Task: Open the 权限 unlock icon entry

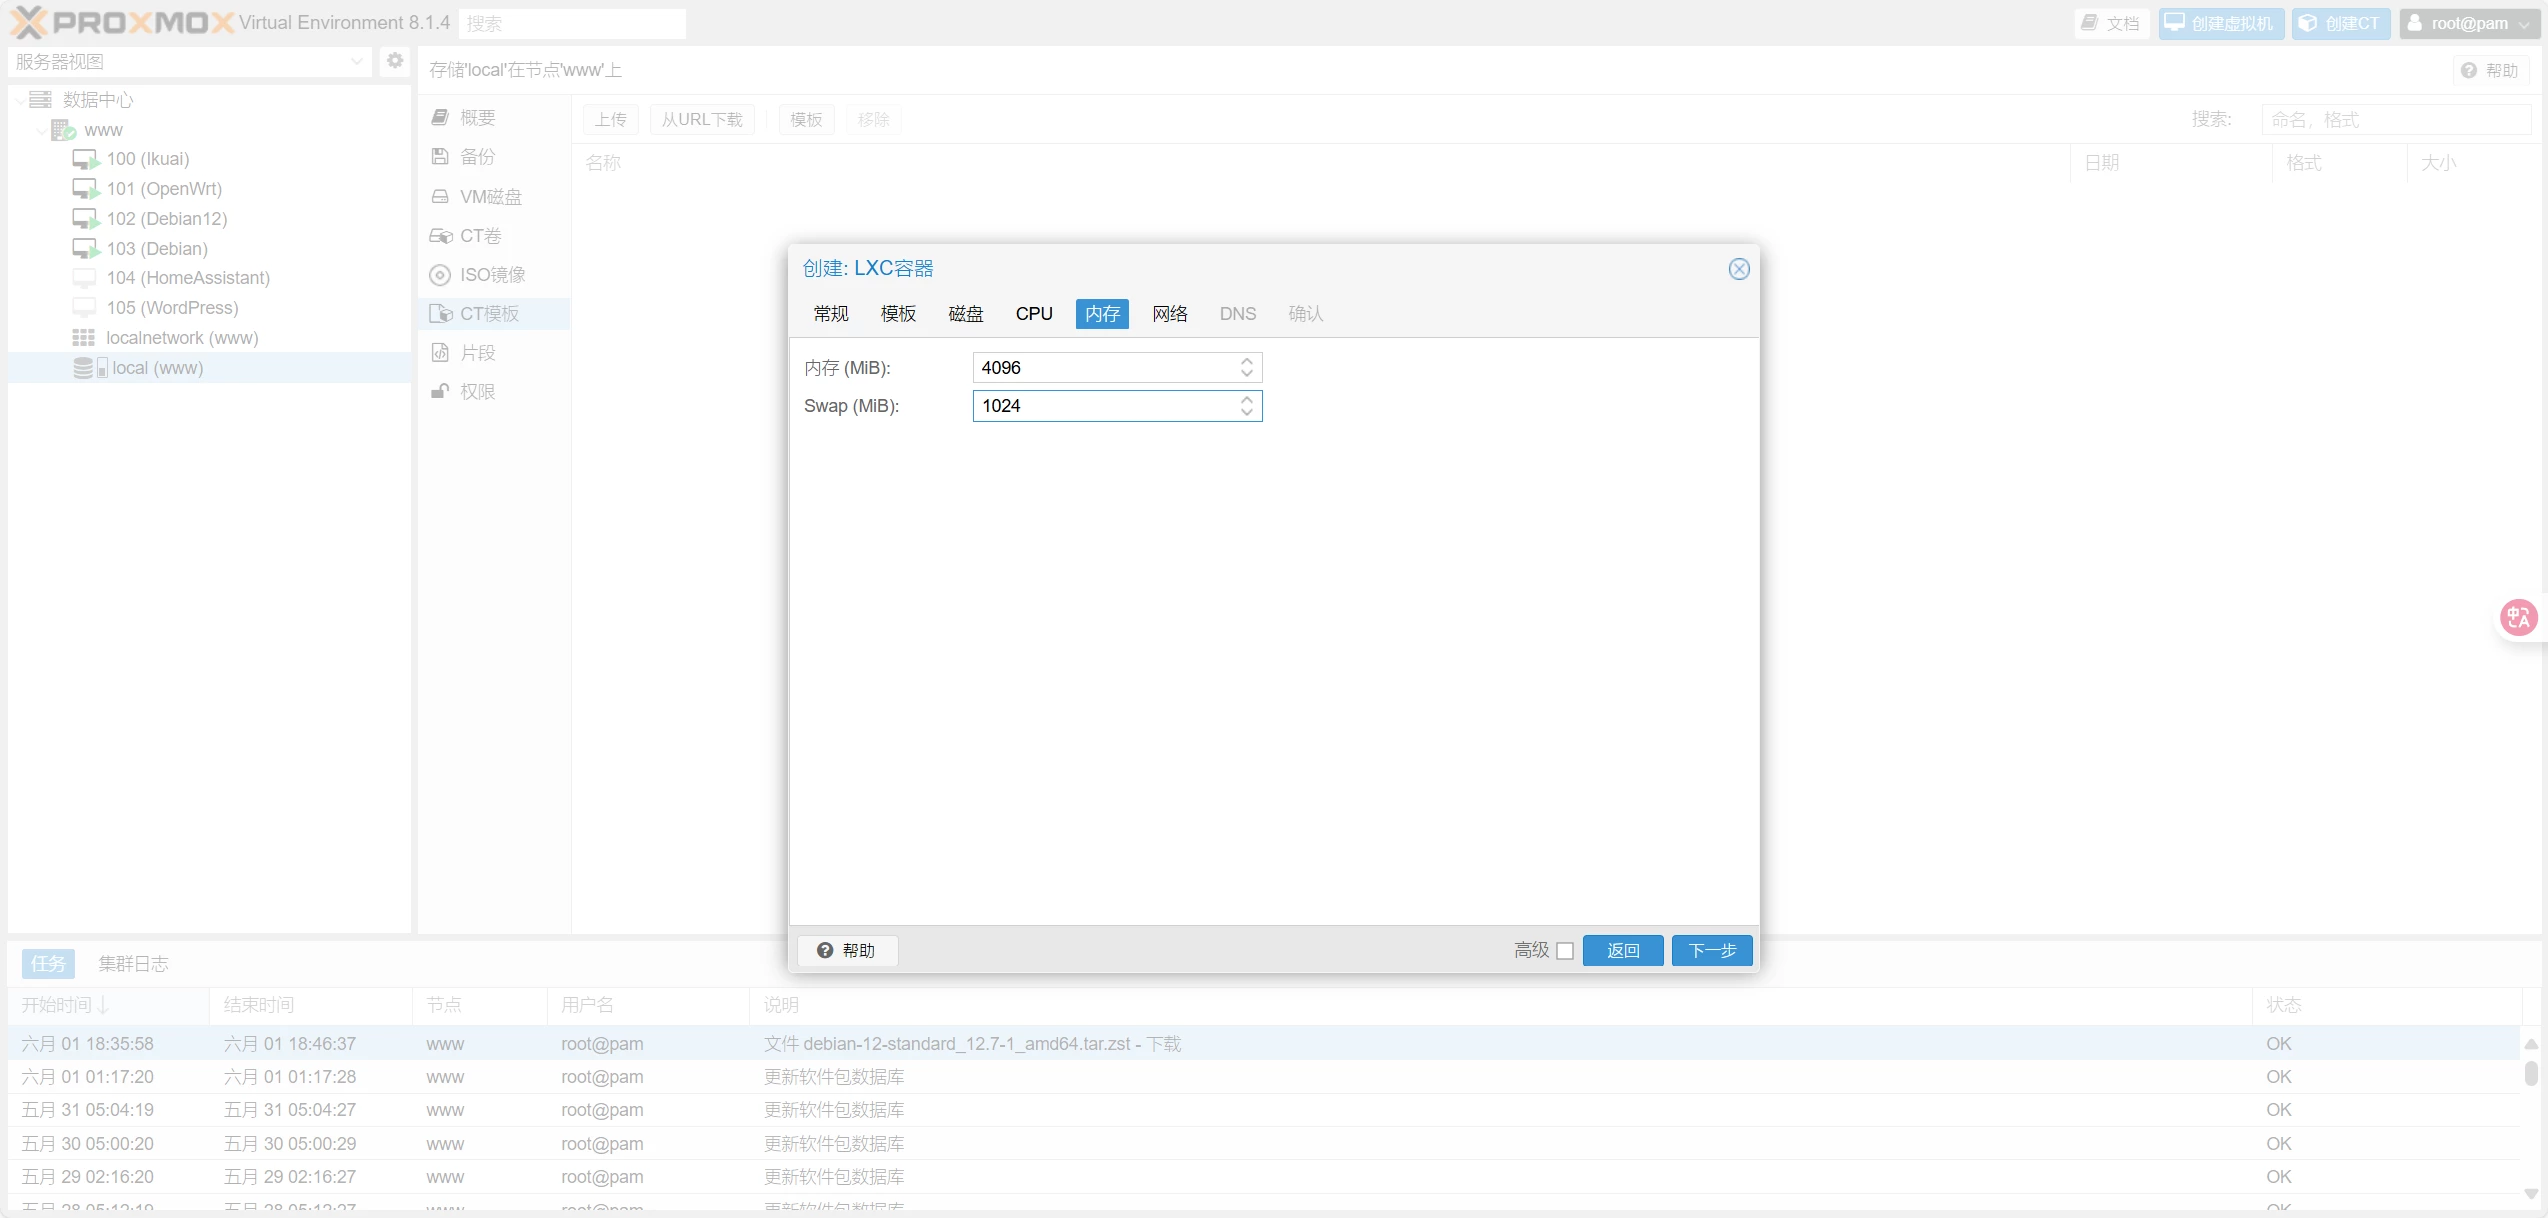Action: pyautogui.click(x=440, y=392)
